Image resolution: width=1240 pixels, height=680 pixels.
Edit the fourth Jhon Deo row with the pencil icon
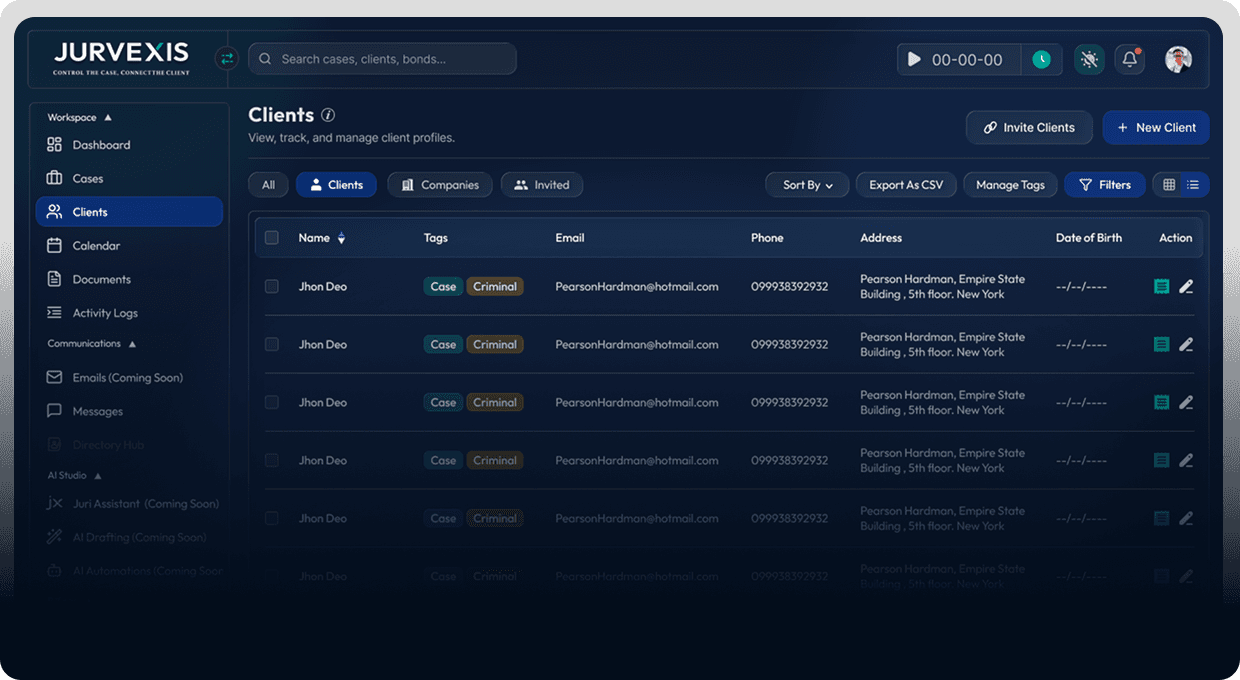[1186, 461]
